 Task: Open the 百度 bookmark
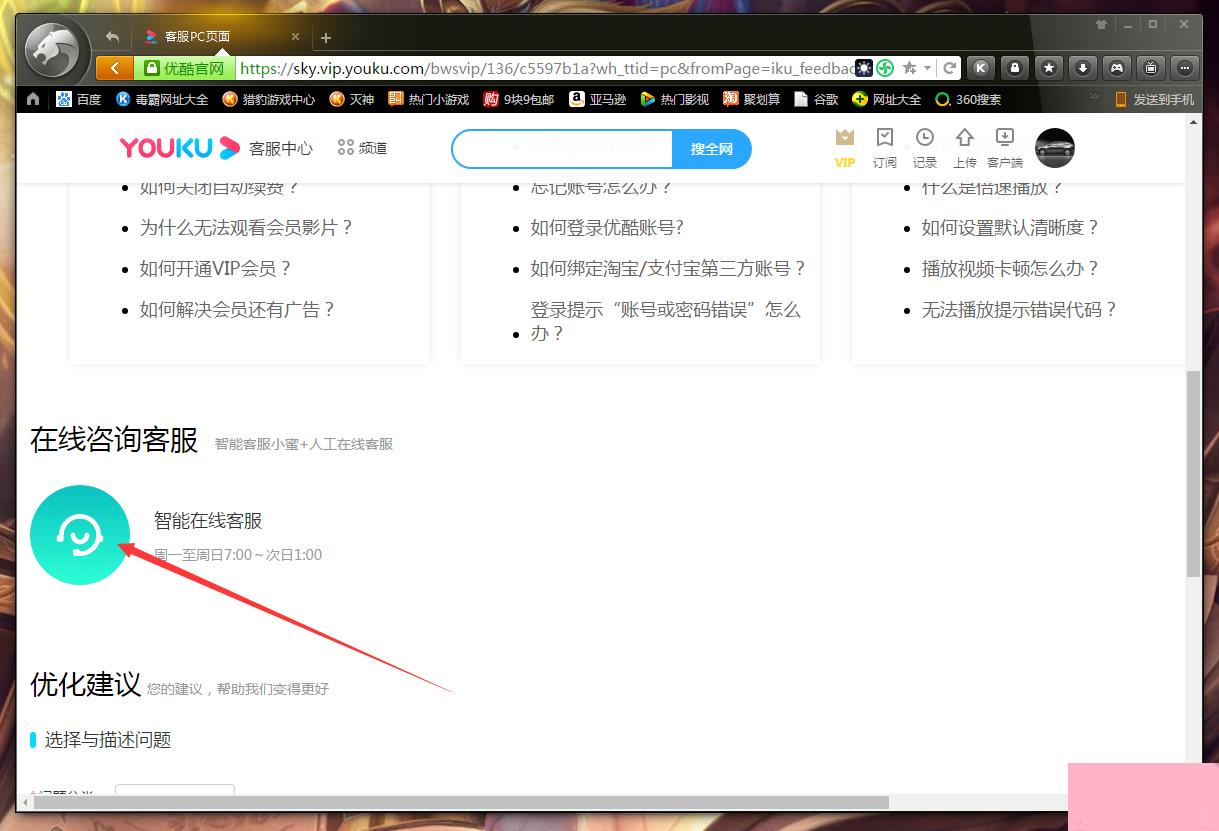point(79,99)
